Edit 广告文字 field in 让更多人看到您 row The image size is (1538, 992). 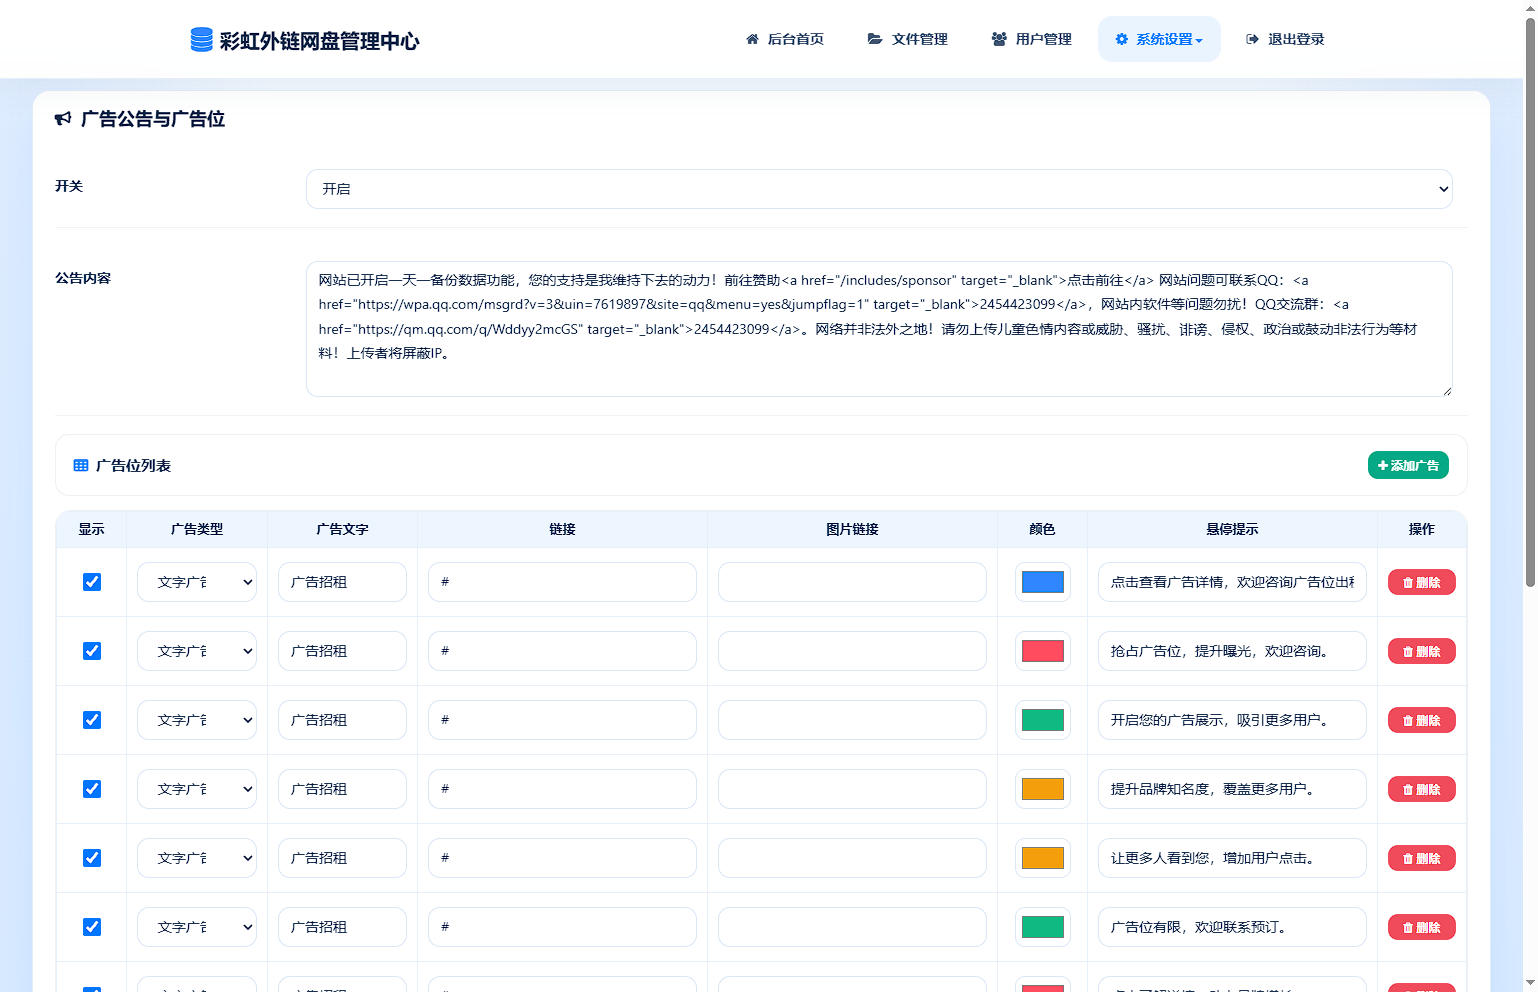pyautogui.click(x=342, y=858)
